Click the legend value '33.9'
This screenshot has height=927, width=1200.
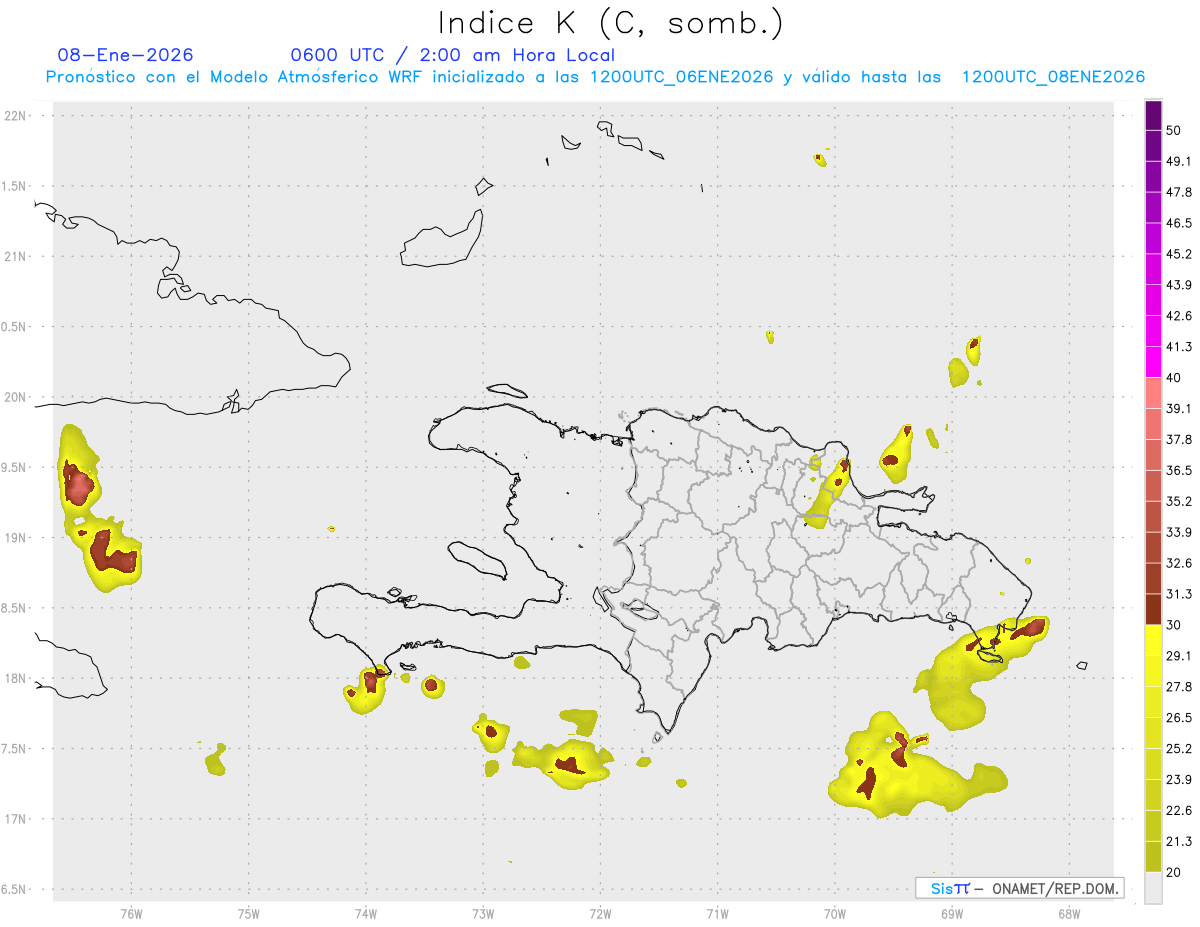click(x=1179, y=532)
